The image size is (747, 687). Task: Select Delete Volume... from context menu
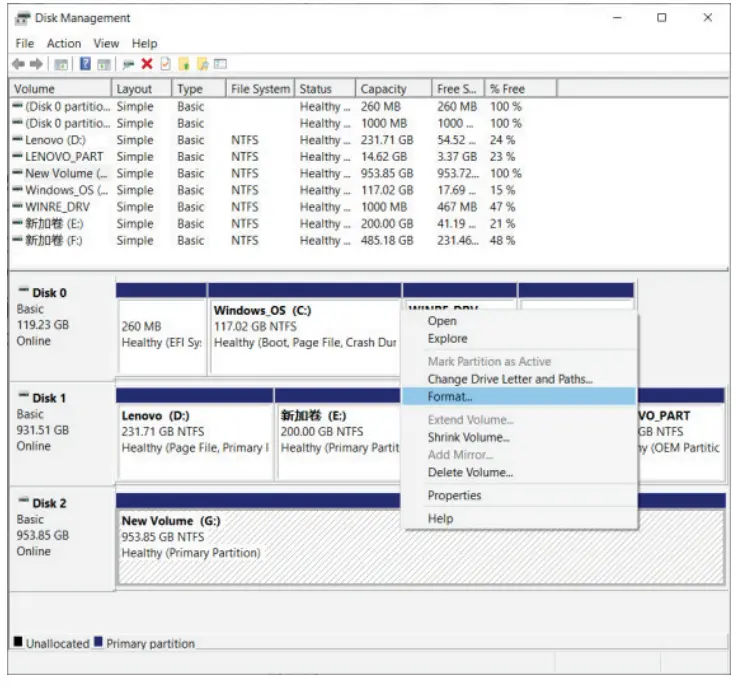[x=470, y=472]
